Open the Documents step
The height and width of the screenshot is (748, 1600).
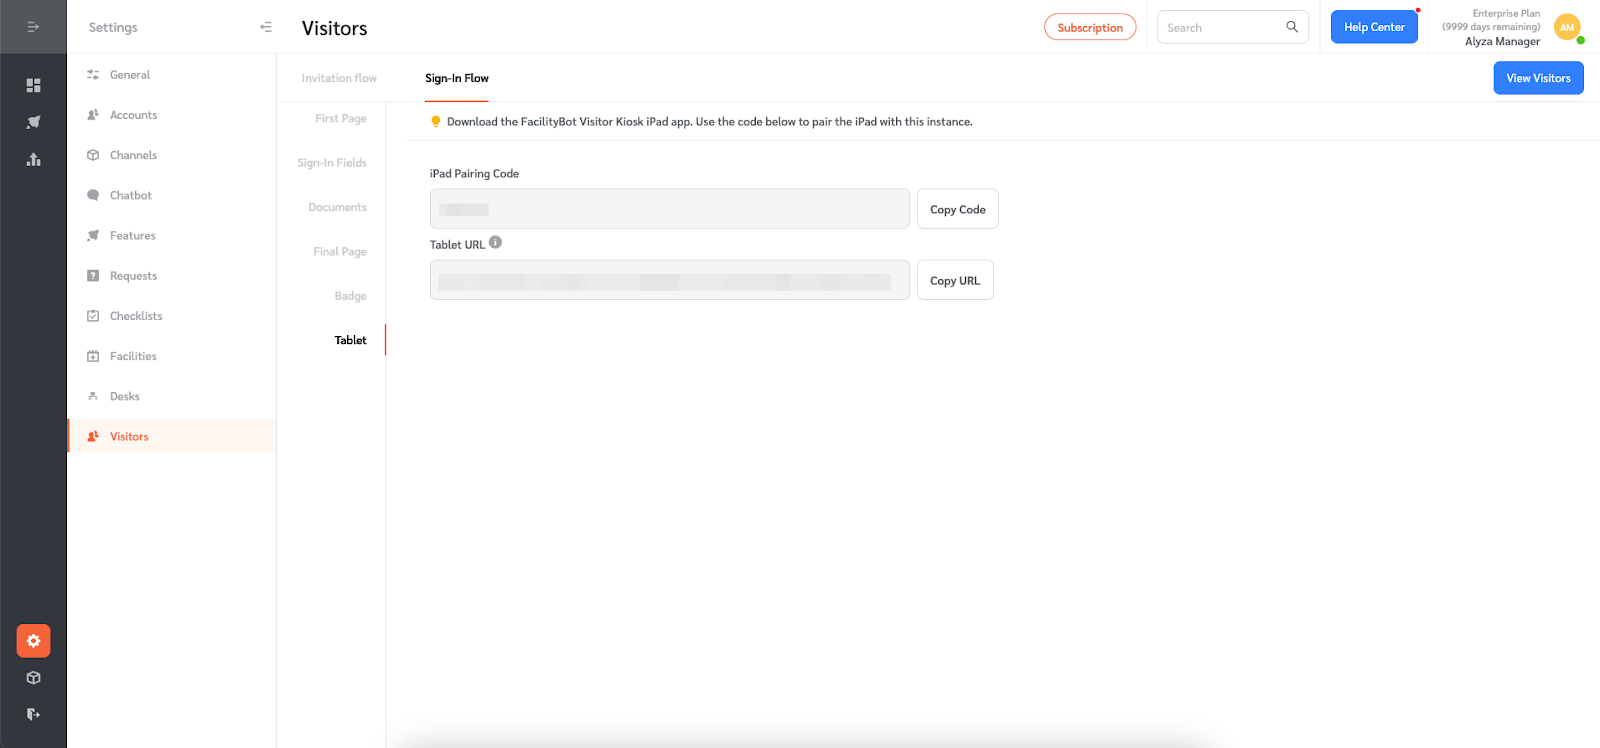[x=338, y=207]
